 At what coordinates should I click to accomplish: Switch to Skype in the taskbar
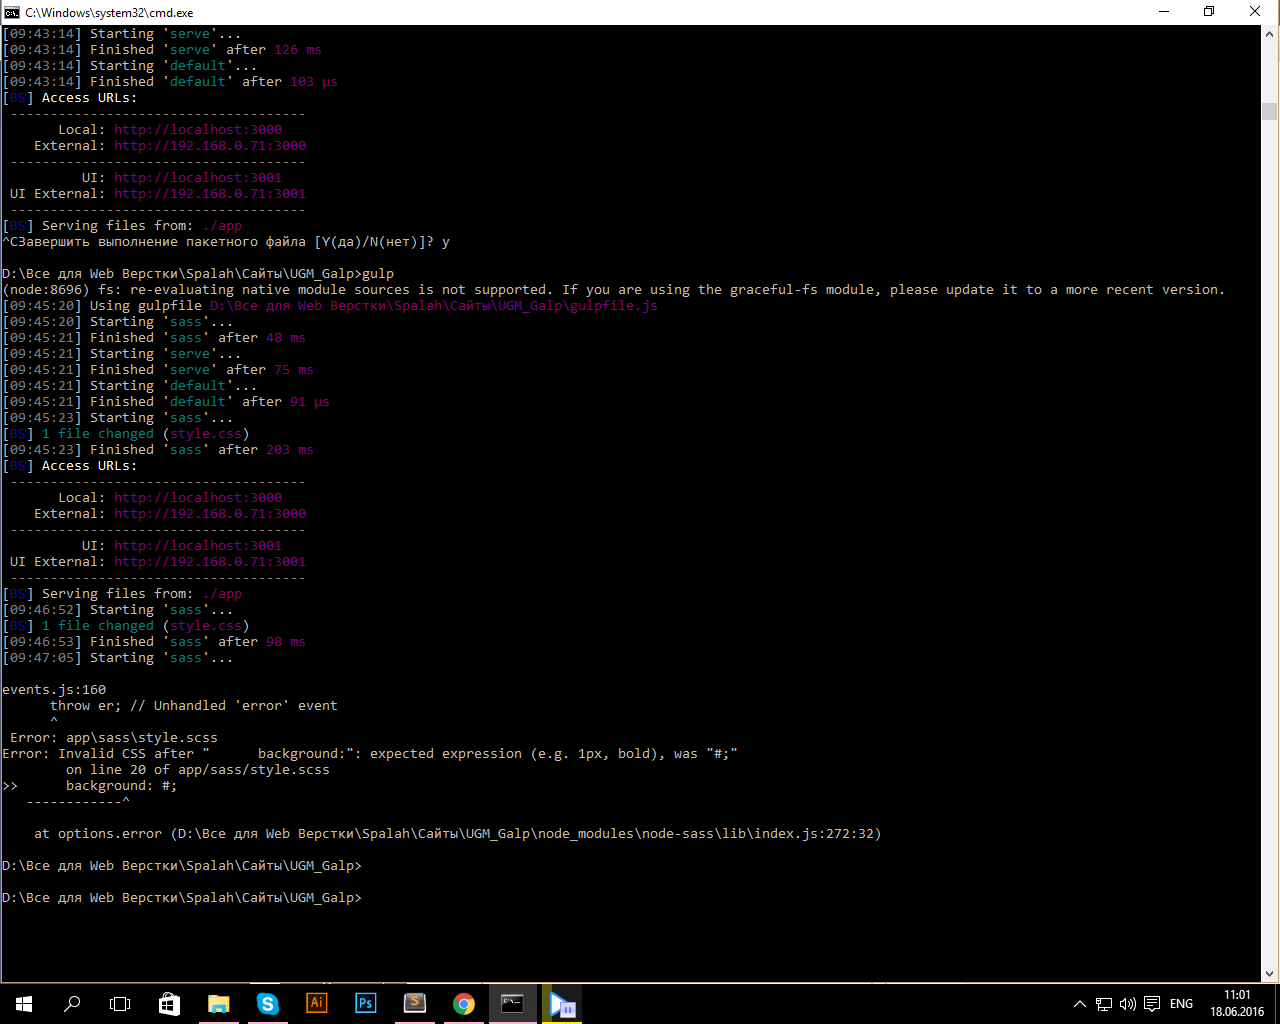point(267,1004)
